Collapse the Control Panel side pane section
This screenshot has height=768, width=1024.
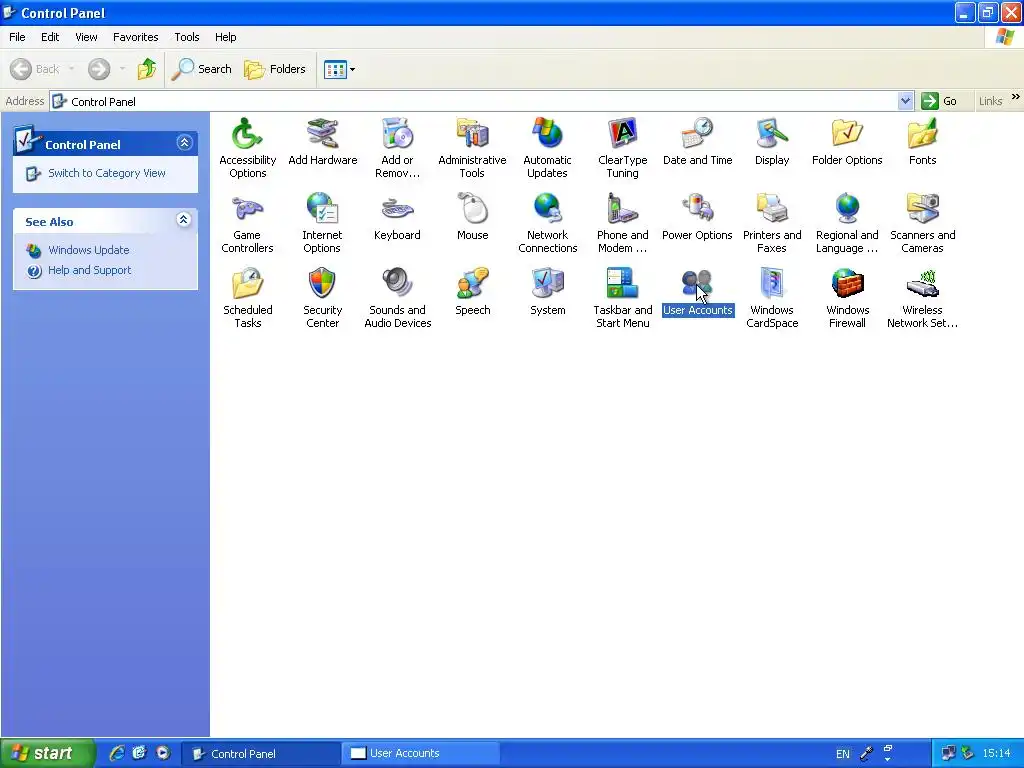pos(184,143)
